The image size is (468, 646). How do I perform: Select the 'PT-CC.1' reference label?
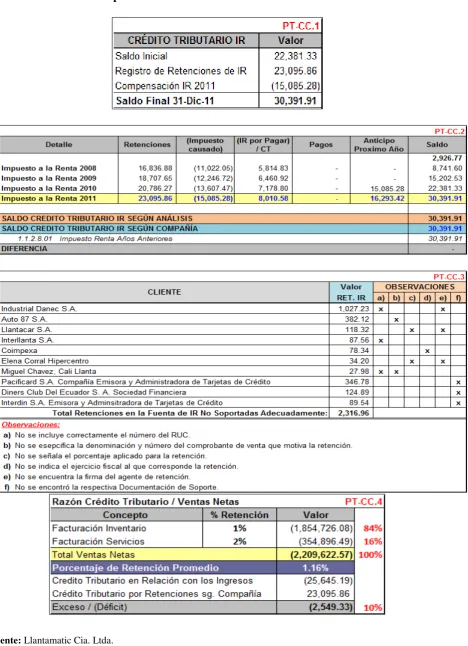point(301,26)
